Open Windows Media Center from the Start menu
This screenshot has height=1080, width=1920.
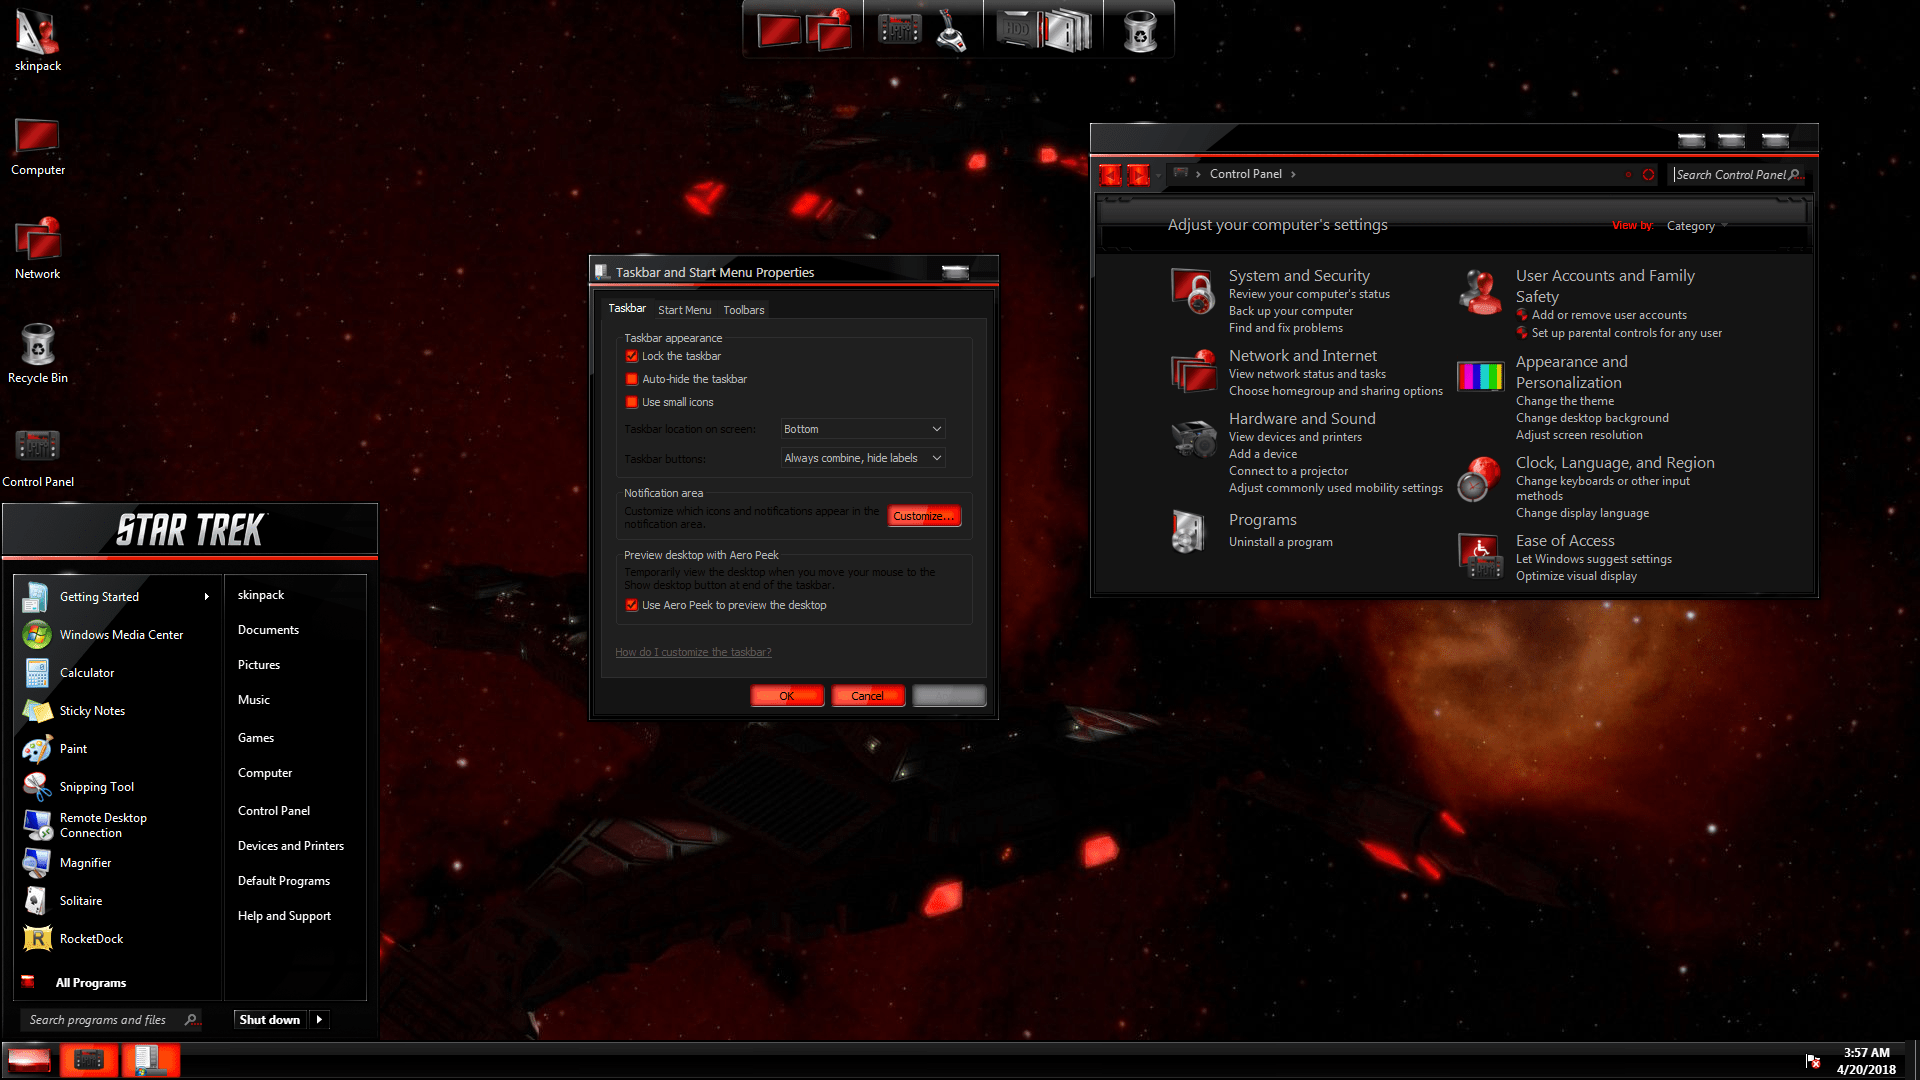118,635
